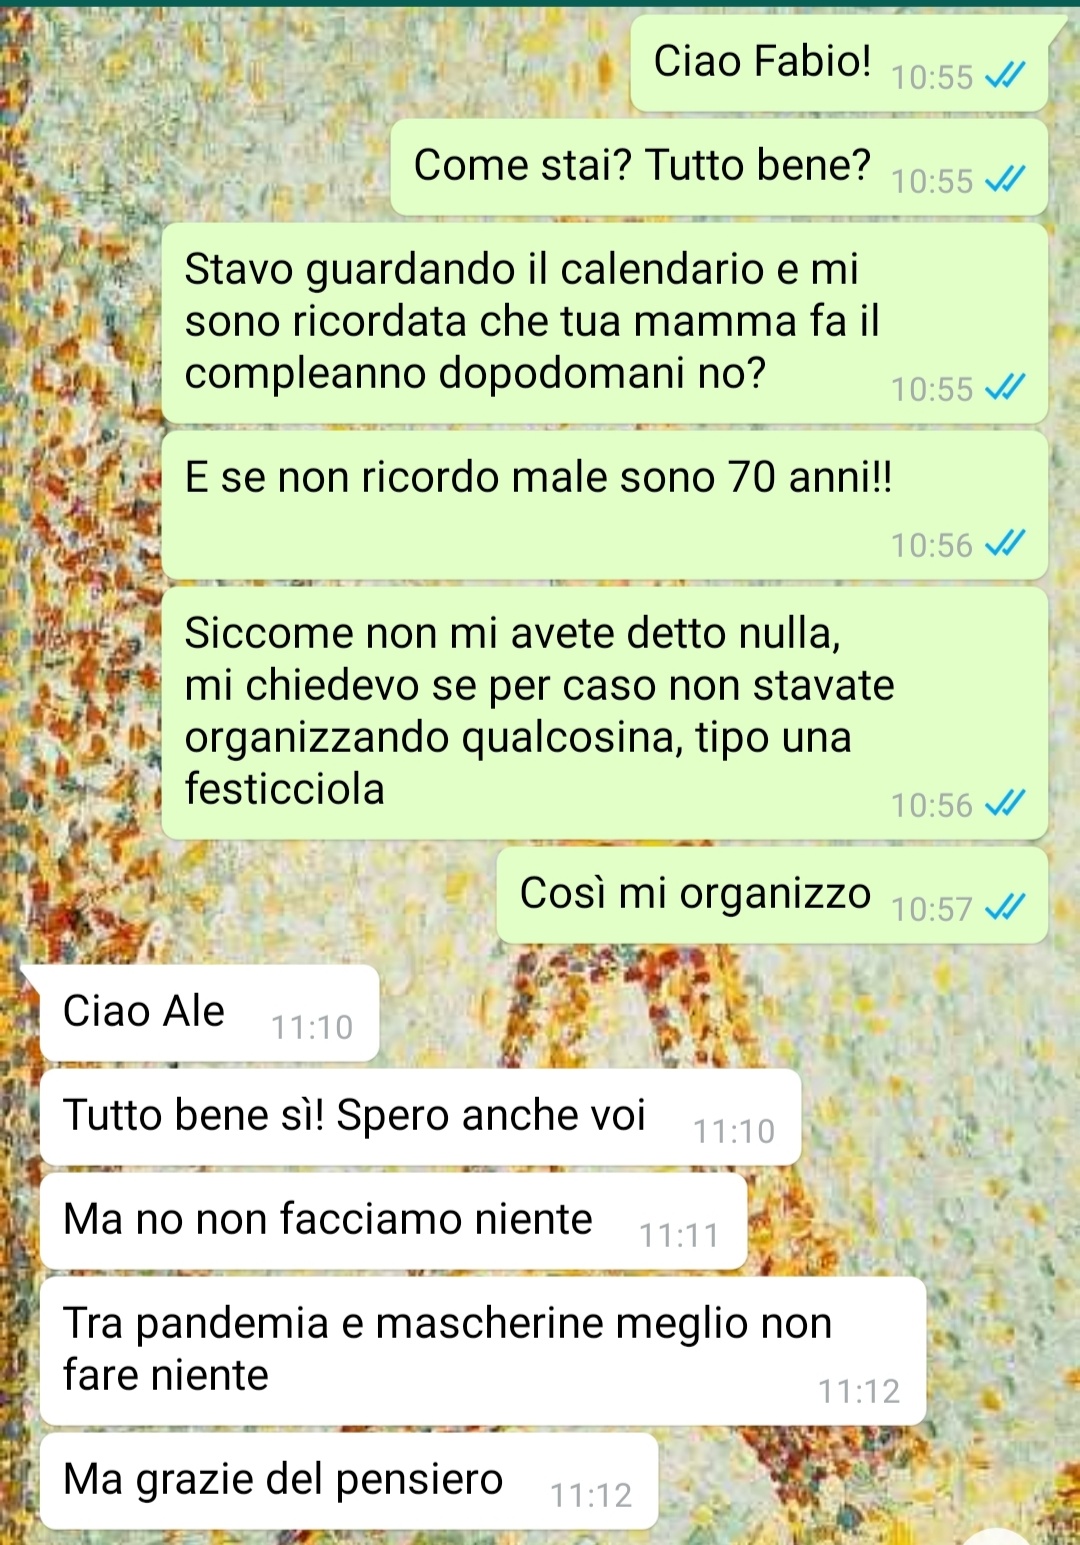Tap the 'Tutto bene sì! Spero anche voi' message
1080x1545 pixels.
[x=421, y=1117]
